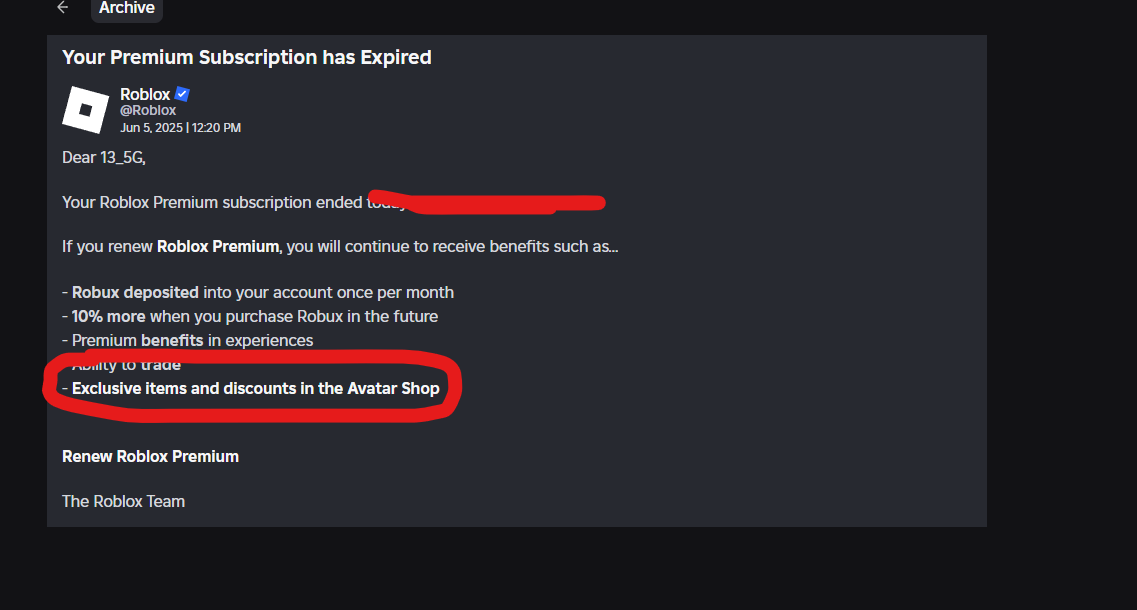Click the Jun 5, 2025 timestamp
This screenshot has width=1137, height=610.
[x=178, y=127]
